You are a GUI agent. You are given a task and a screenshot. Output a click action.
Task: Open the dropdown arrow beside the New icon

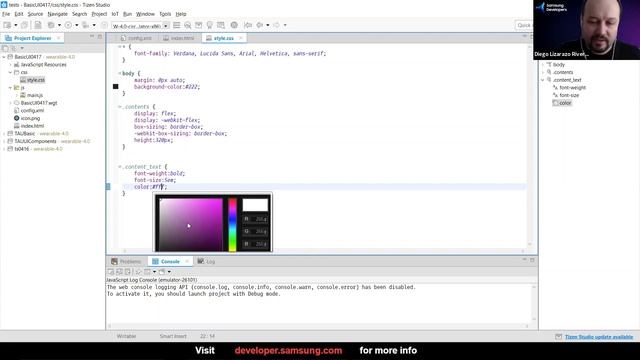pyautogui.click(x=16, y=25)
